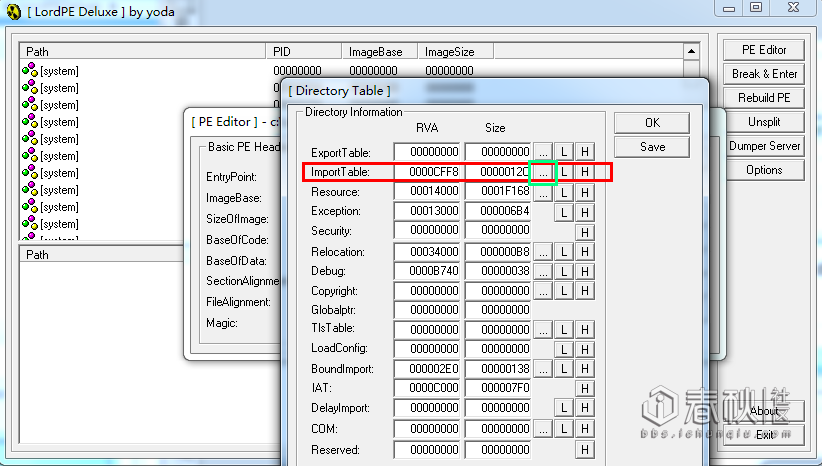
Task: Maximize the LordPE window
Action: [x=756, y=7]
